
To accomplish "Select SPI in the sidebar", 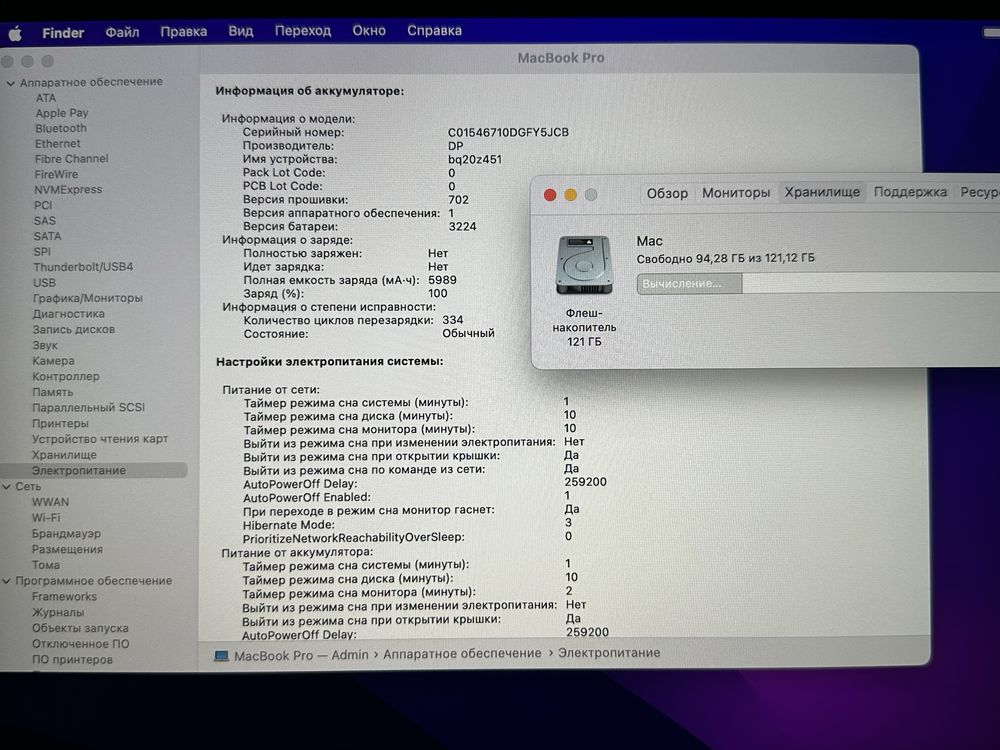I will 42,252.
